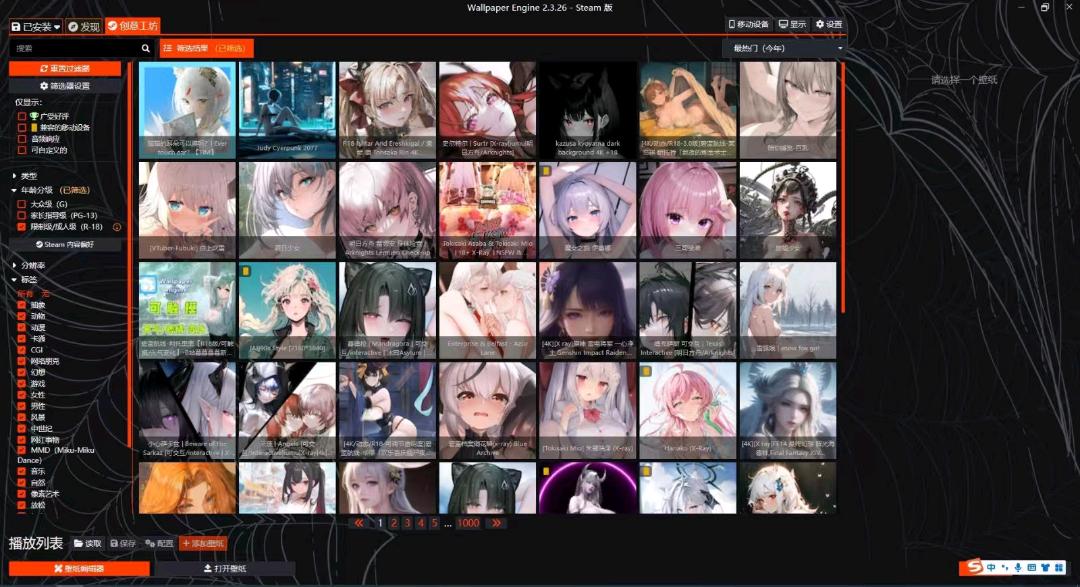Click the microphone icon in IME bar
Screen dimensions: 1080x587
point(1018,568)
